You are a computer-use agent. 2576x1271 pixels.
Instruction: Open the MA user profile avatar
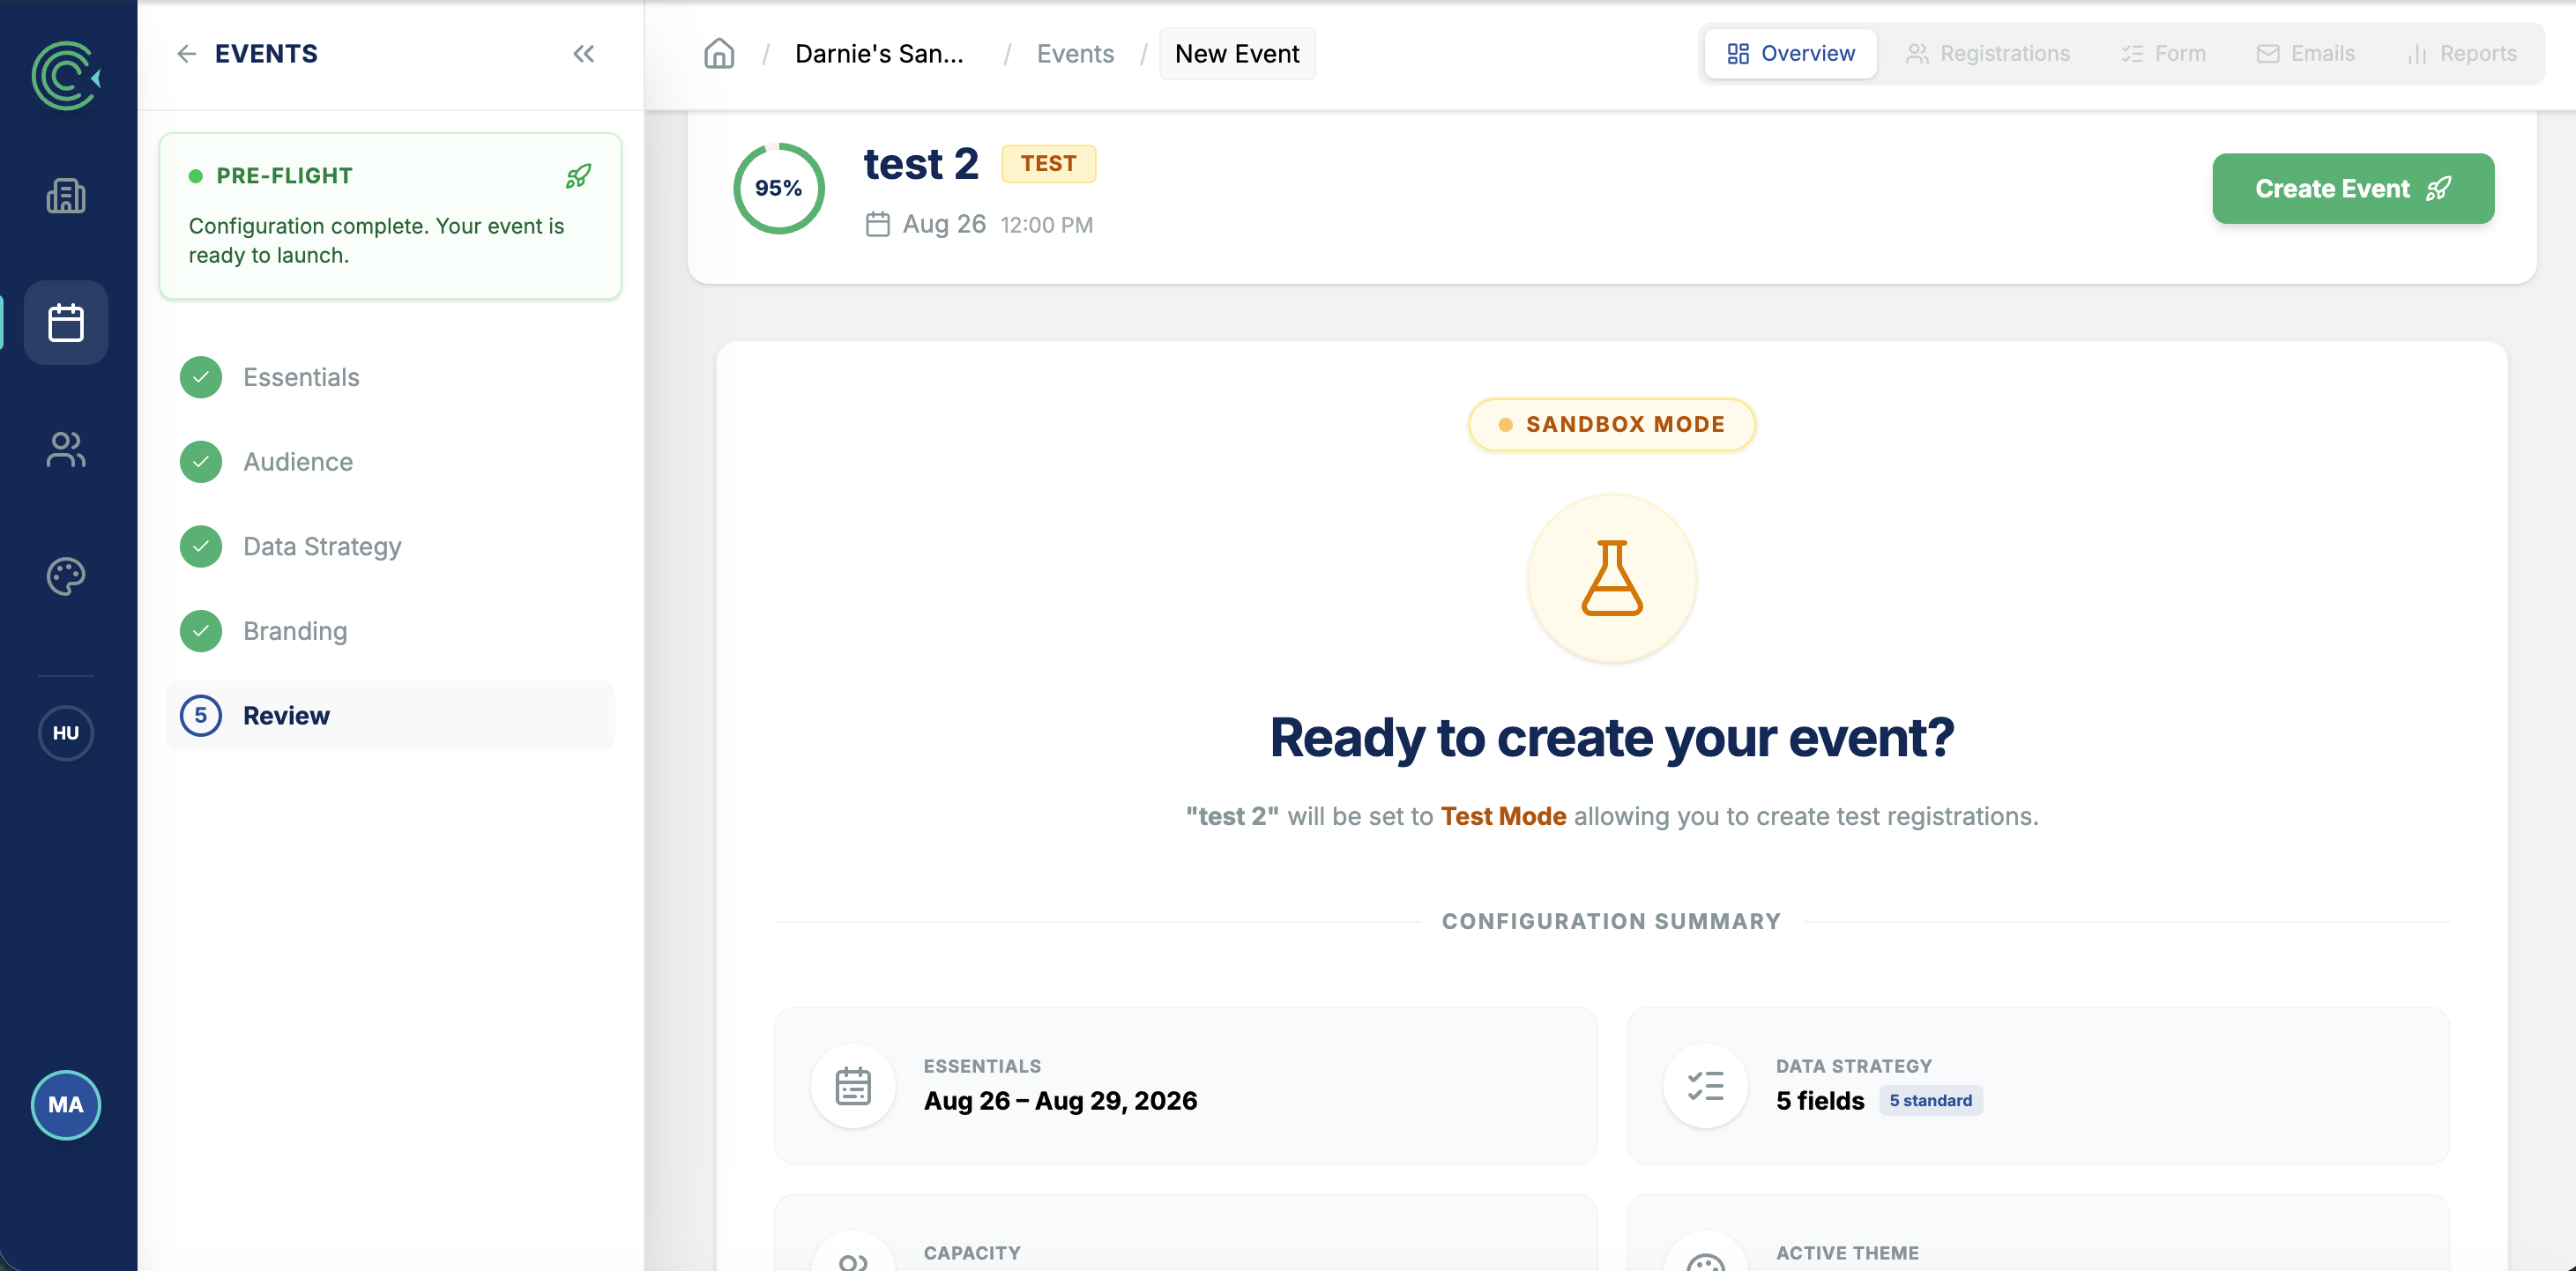(66, 1105)
